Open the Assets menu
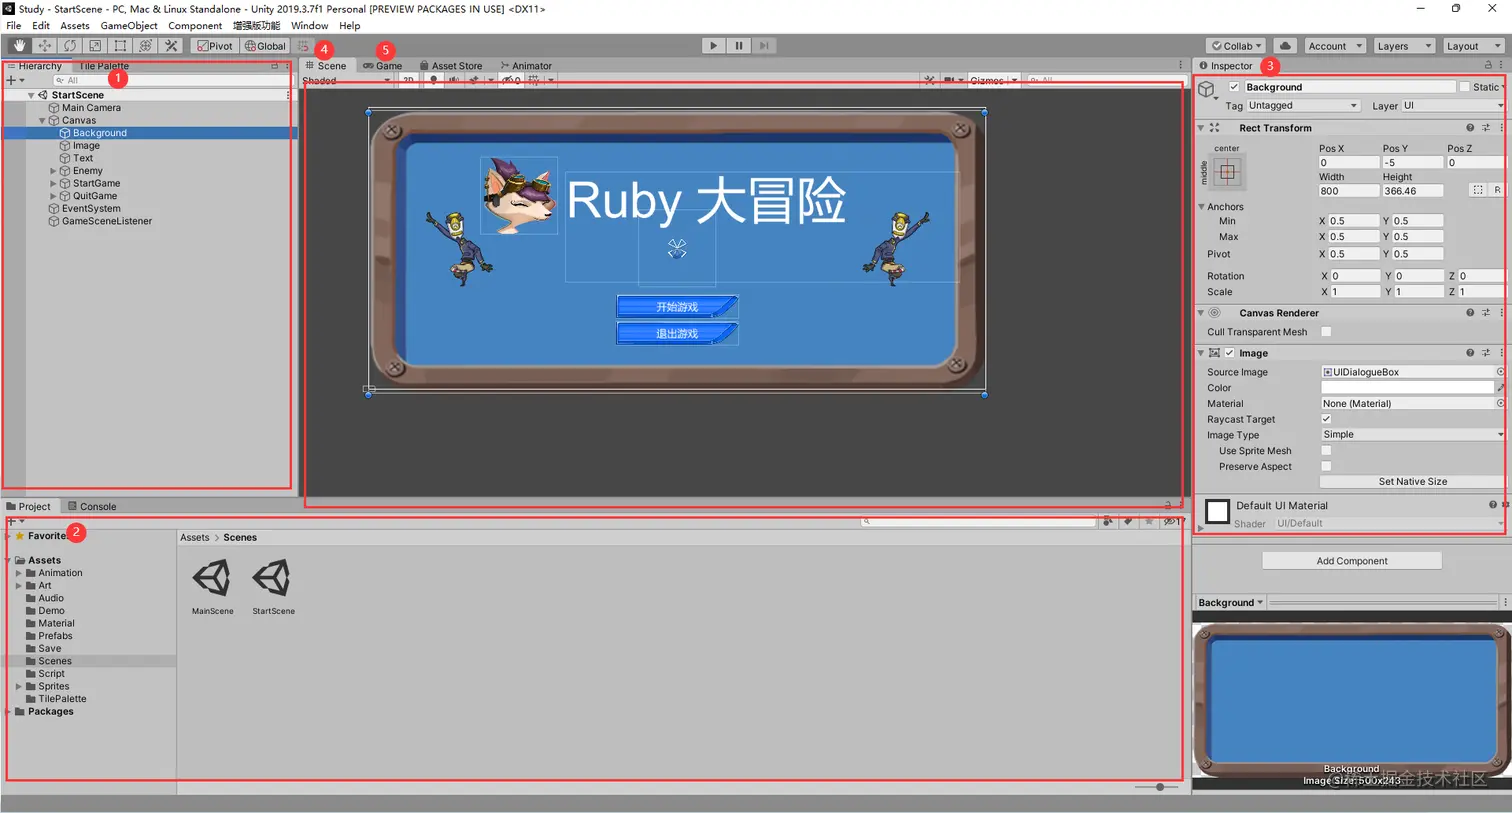The height and width of the screenshot is (813, 1512). (x=75, y=26)
